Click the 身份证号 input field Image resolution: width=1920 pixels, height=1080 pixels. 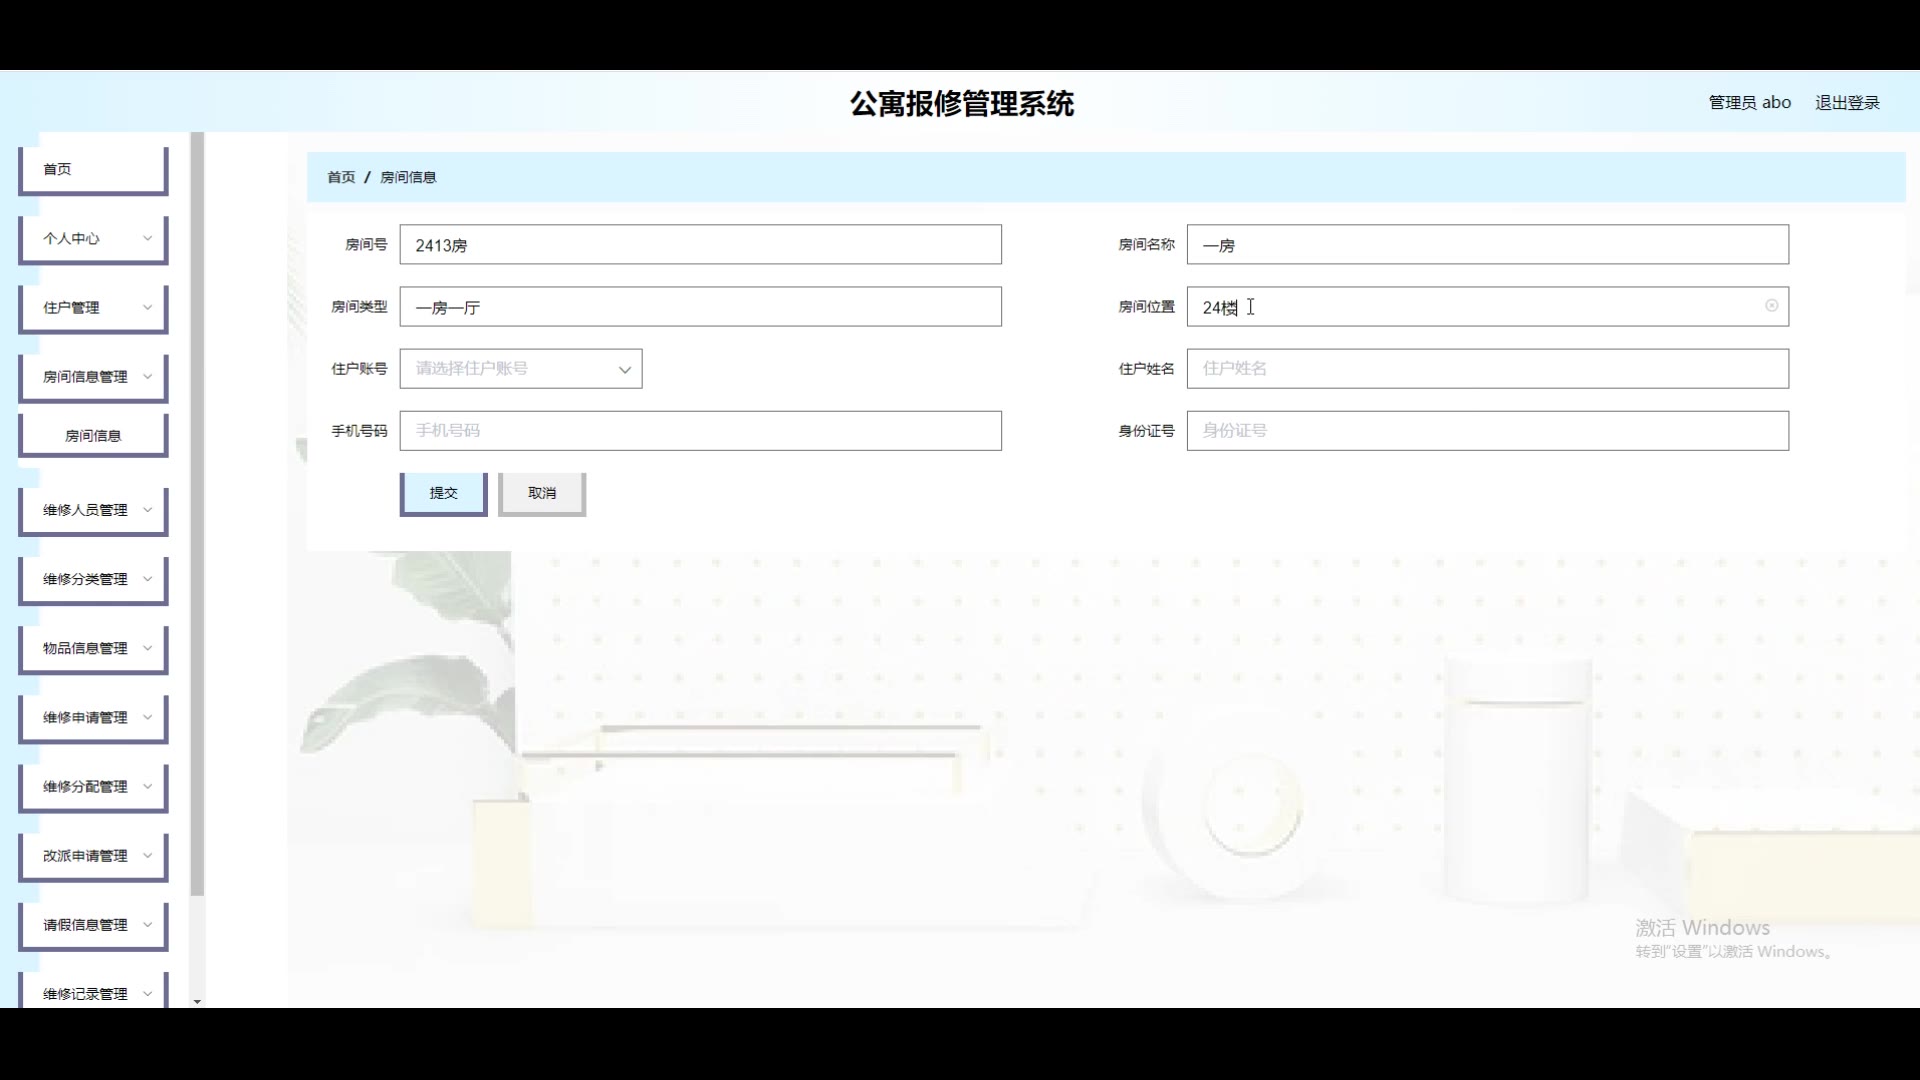click(x=1487, y=431)
